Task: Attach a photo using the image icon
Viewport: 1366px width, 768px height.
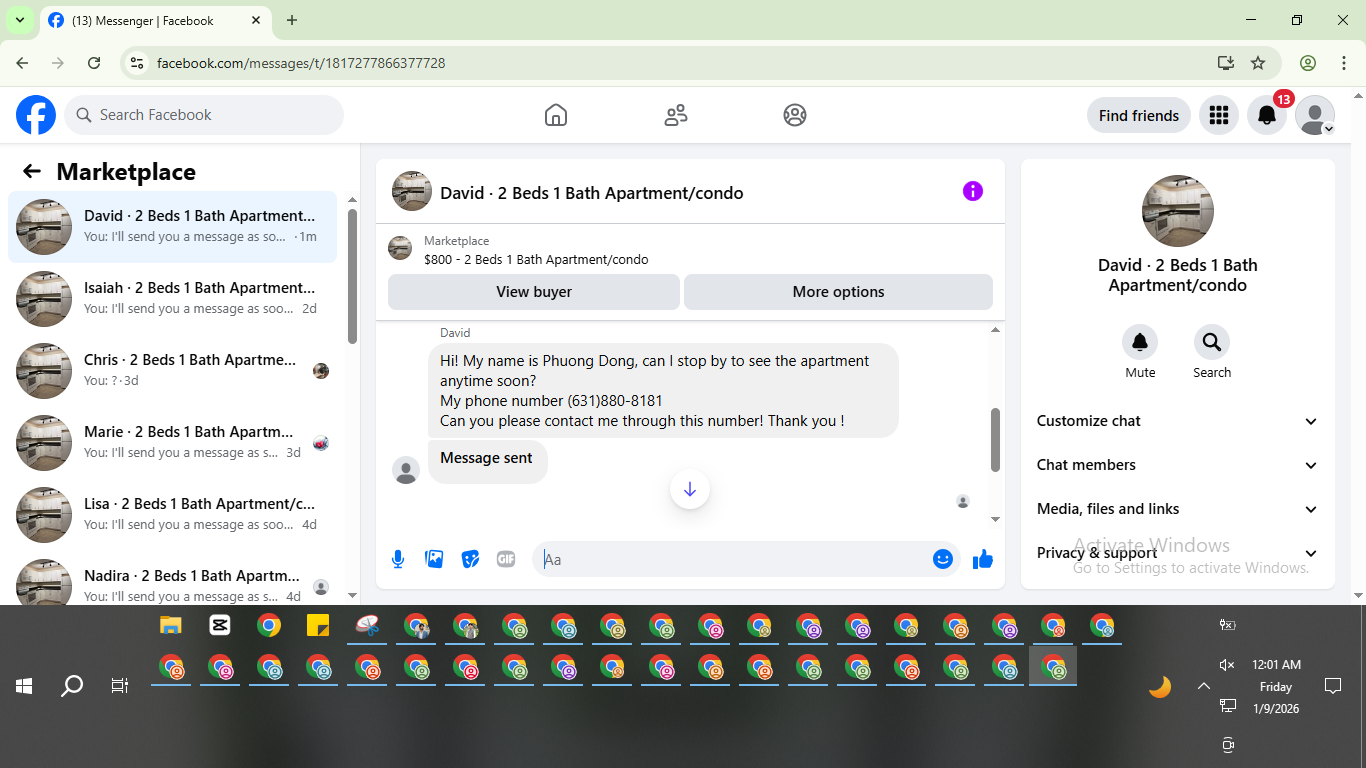Action: click(x=434, y=559)
